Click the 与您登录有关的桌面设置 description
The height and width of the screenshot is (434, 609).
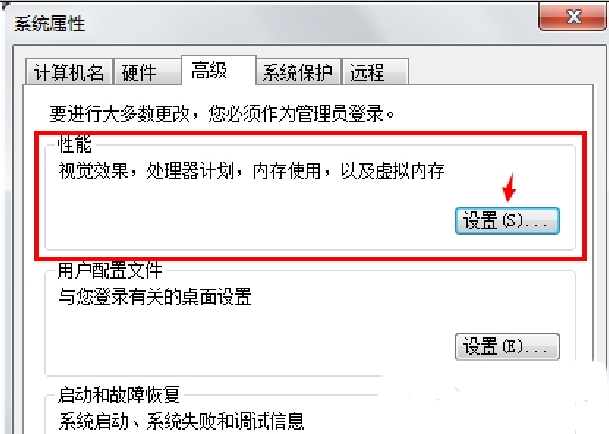(x=155, y=297)
